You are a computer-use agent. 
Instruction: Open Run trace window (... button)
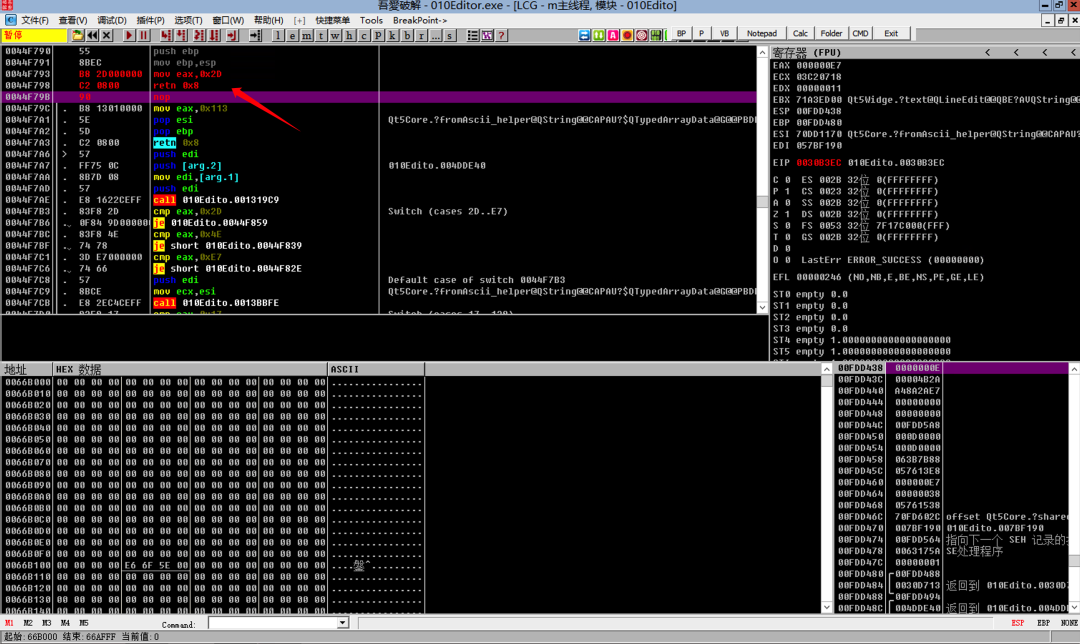tap(435, 36)
